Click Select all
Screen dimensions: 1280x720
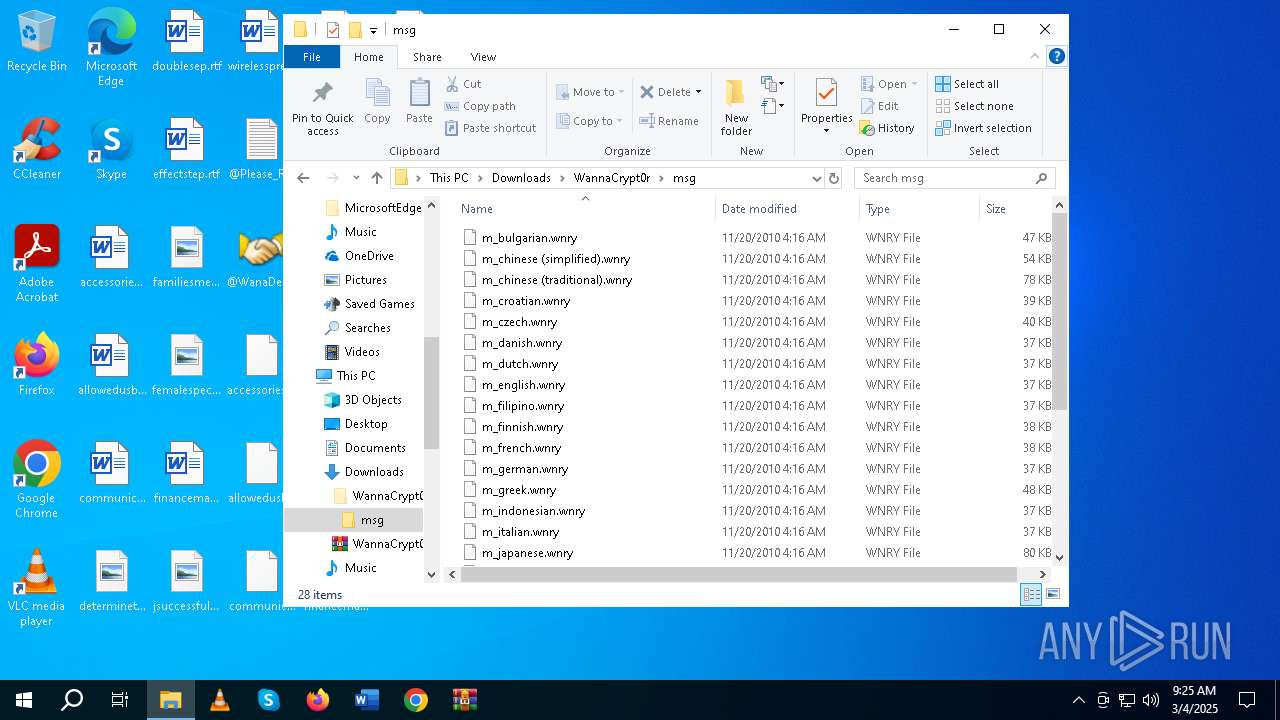click(967, 84)
